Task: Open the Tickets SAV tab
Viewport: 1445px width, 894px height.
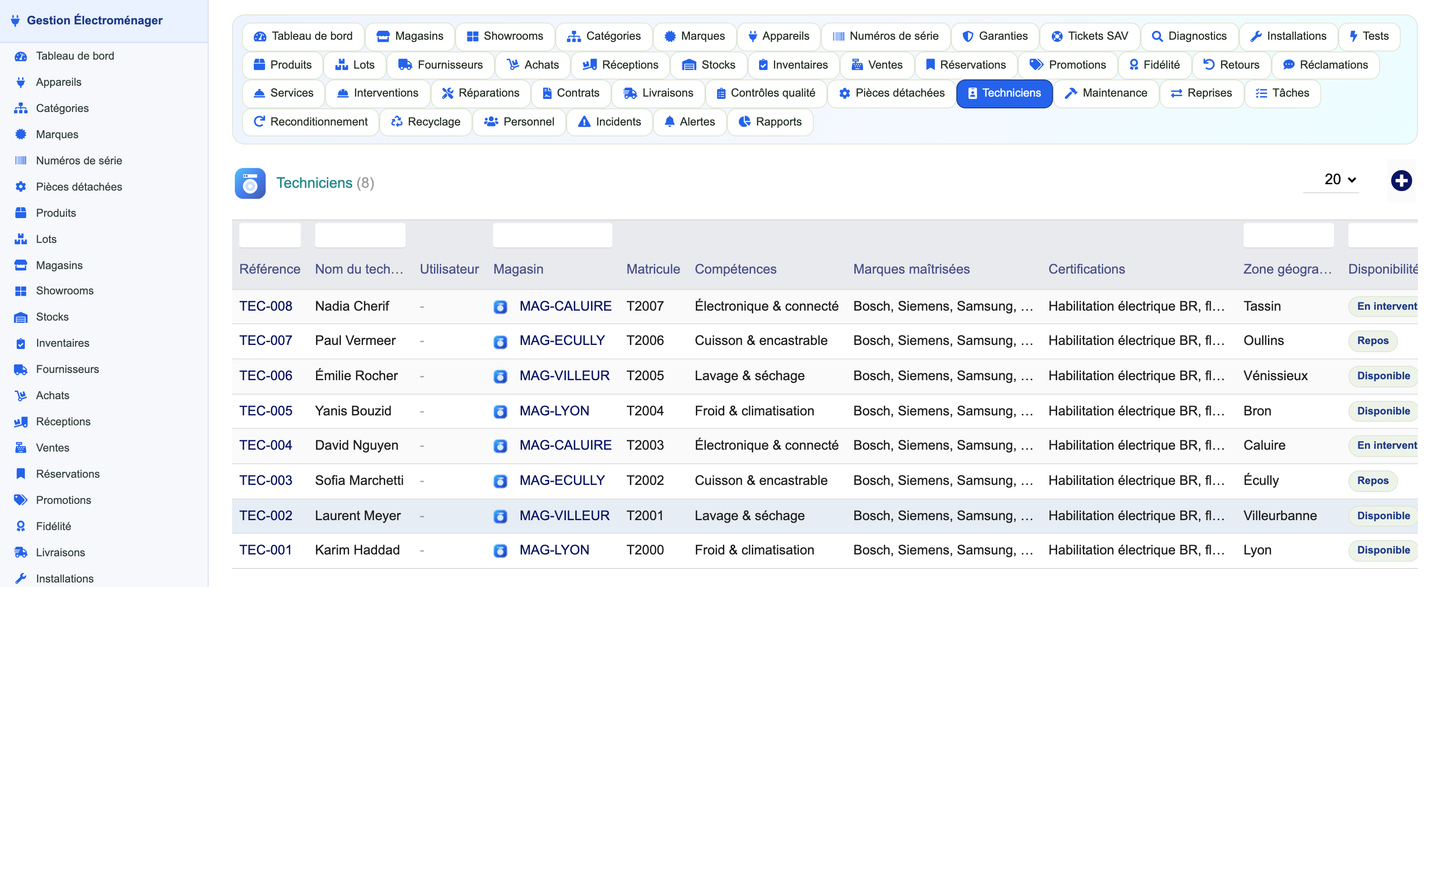Action: pos(1089,36)
